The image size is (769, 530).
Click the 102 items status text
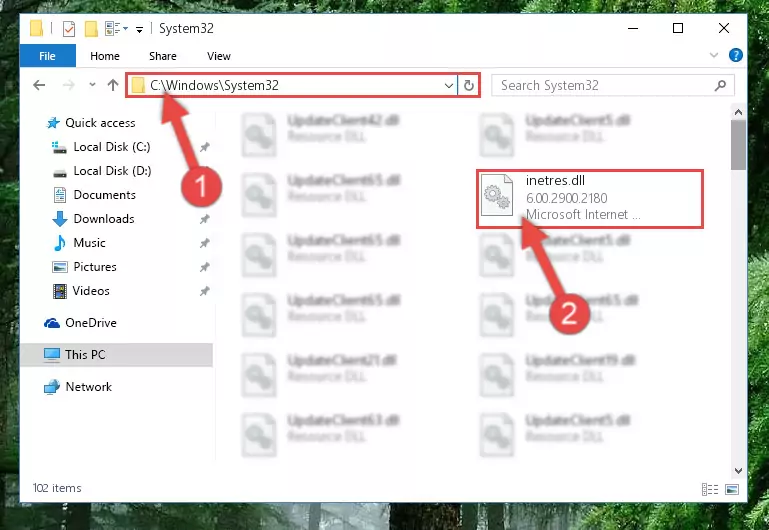pyautogui.click(x=57, y=488)
